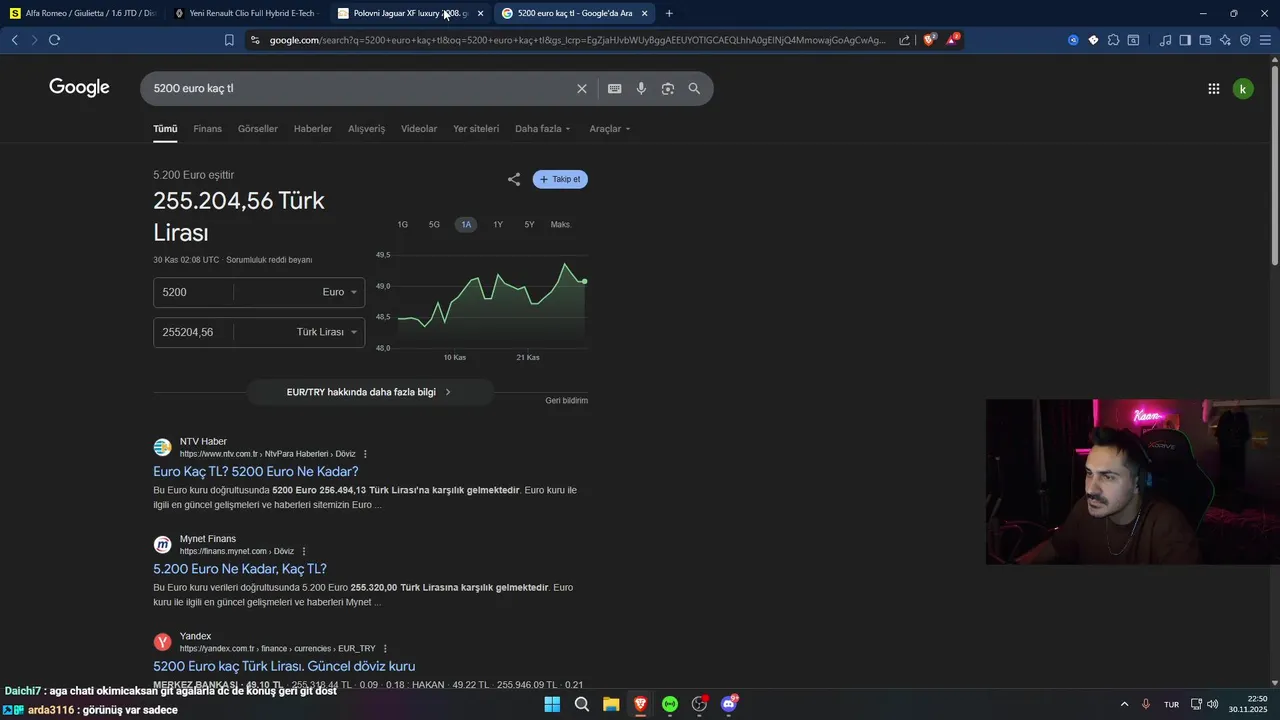Screen dimensions: 1280x720
Task: Open Mynet Finans result options menu
Action: 304,551
